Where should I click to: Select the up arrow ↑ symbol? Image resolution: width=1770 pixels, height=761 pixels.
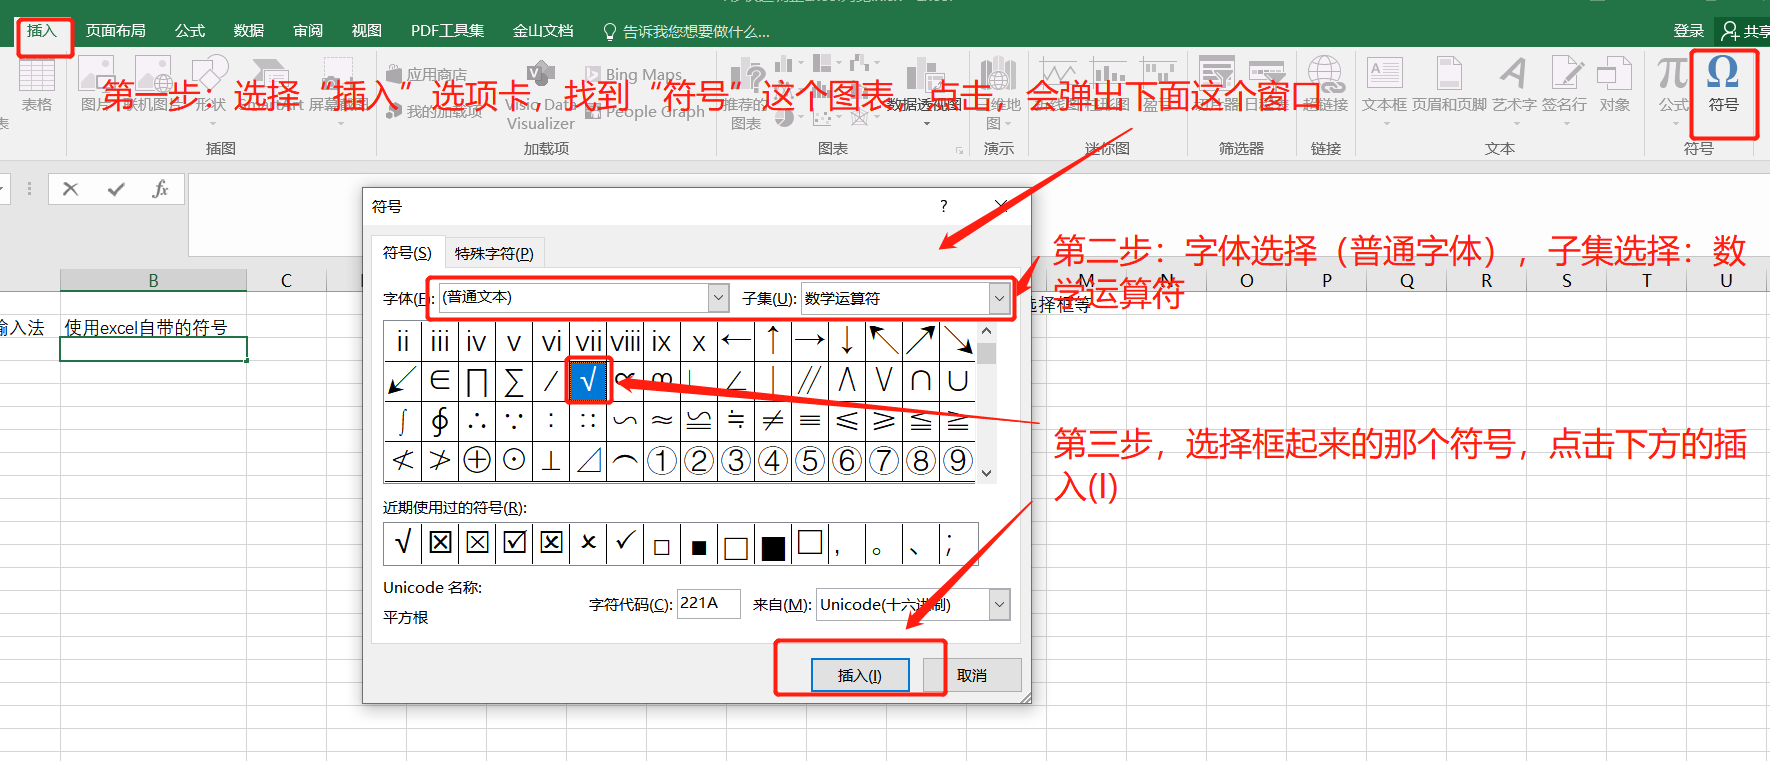point(773,341)
